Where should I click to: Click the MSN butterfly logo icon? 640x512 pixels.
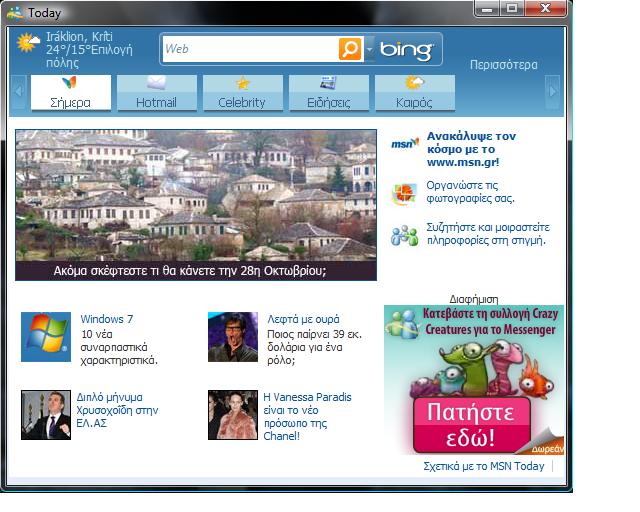tap(405, 143)
